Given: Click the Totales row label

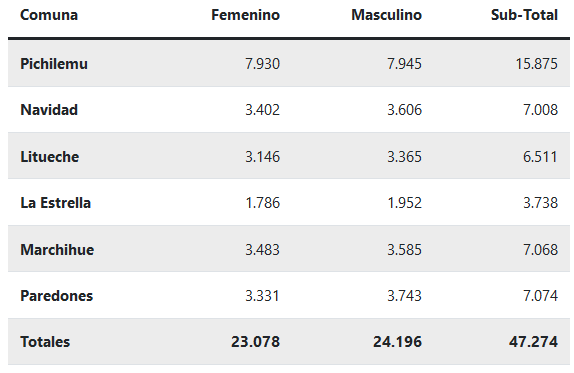Looking at the screenshot, I should click(x=45, y=342).
